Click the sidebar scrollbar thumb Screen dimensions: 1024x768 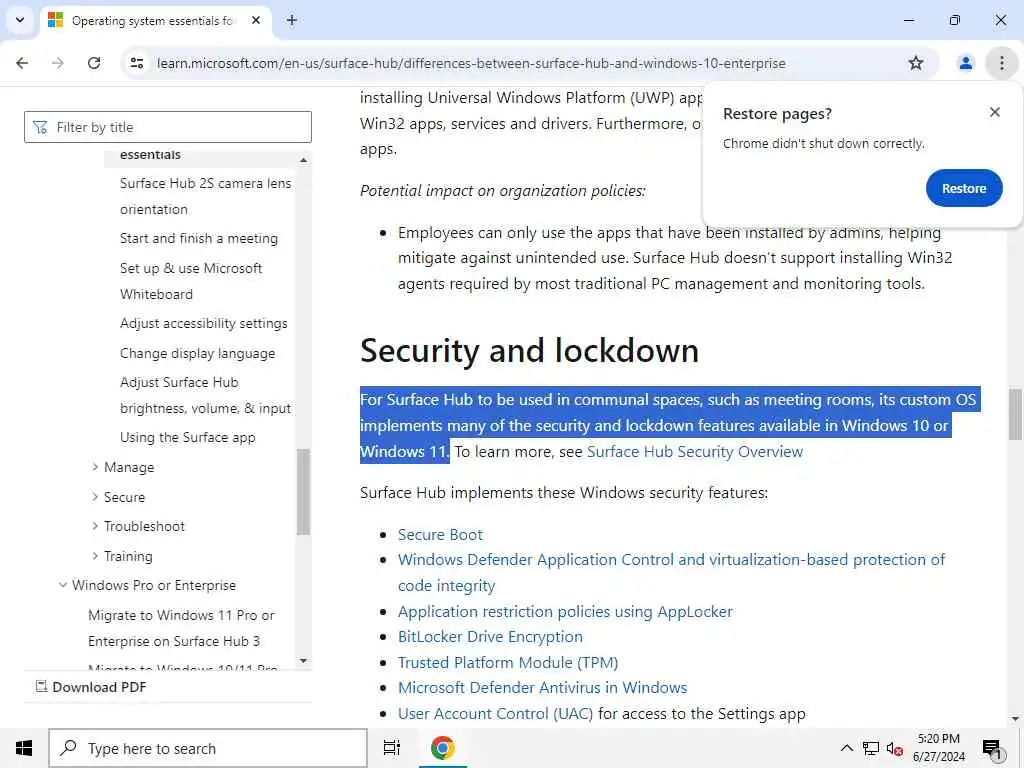[303, 492]
